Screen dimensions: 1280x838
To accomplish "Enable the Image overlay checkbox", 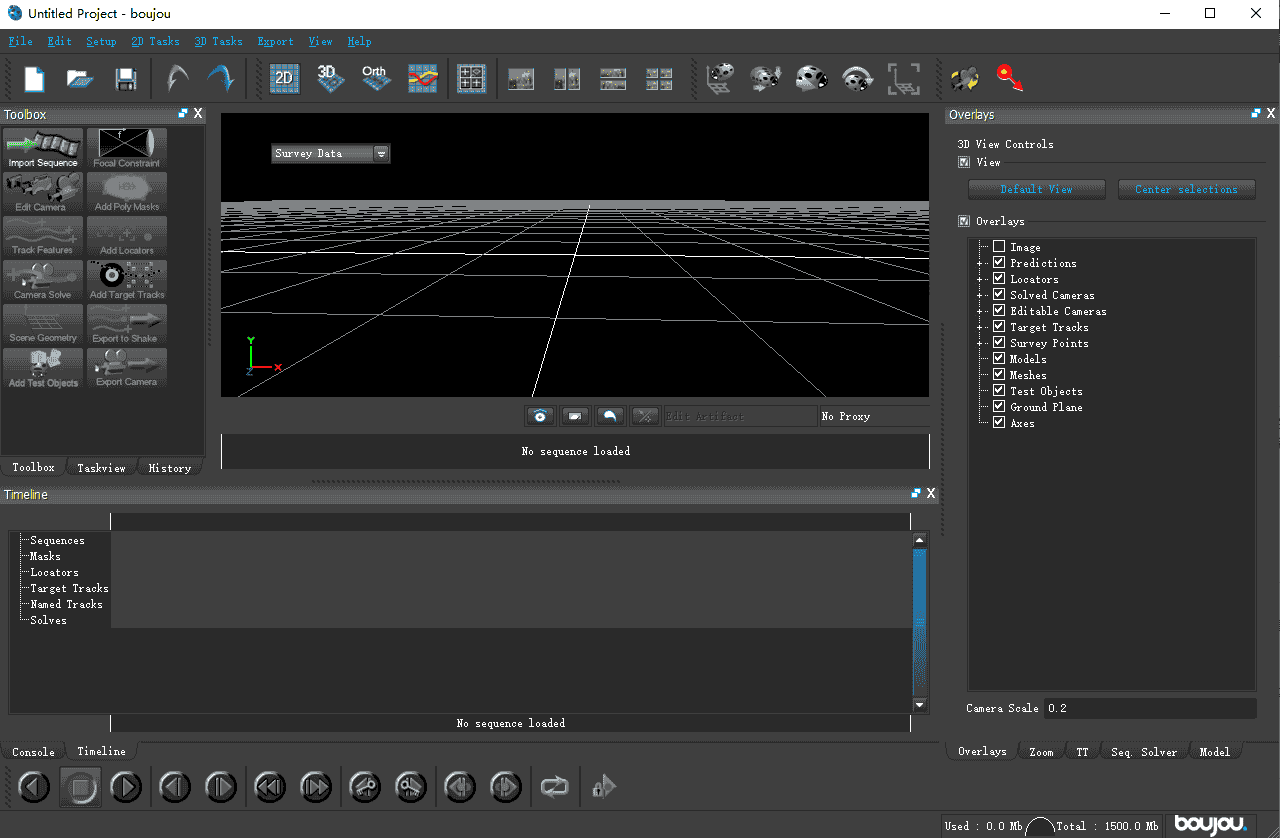I will [998, 247].
